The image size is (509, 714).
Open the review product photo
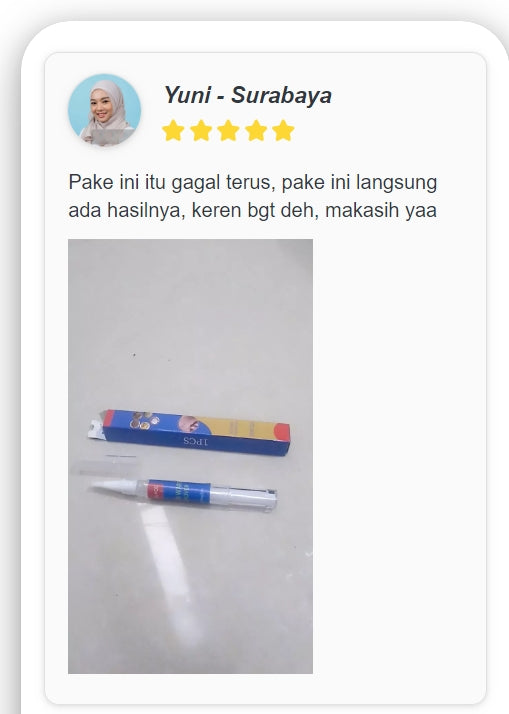pos(190,456)
